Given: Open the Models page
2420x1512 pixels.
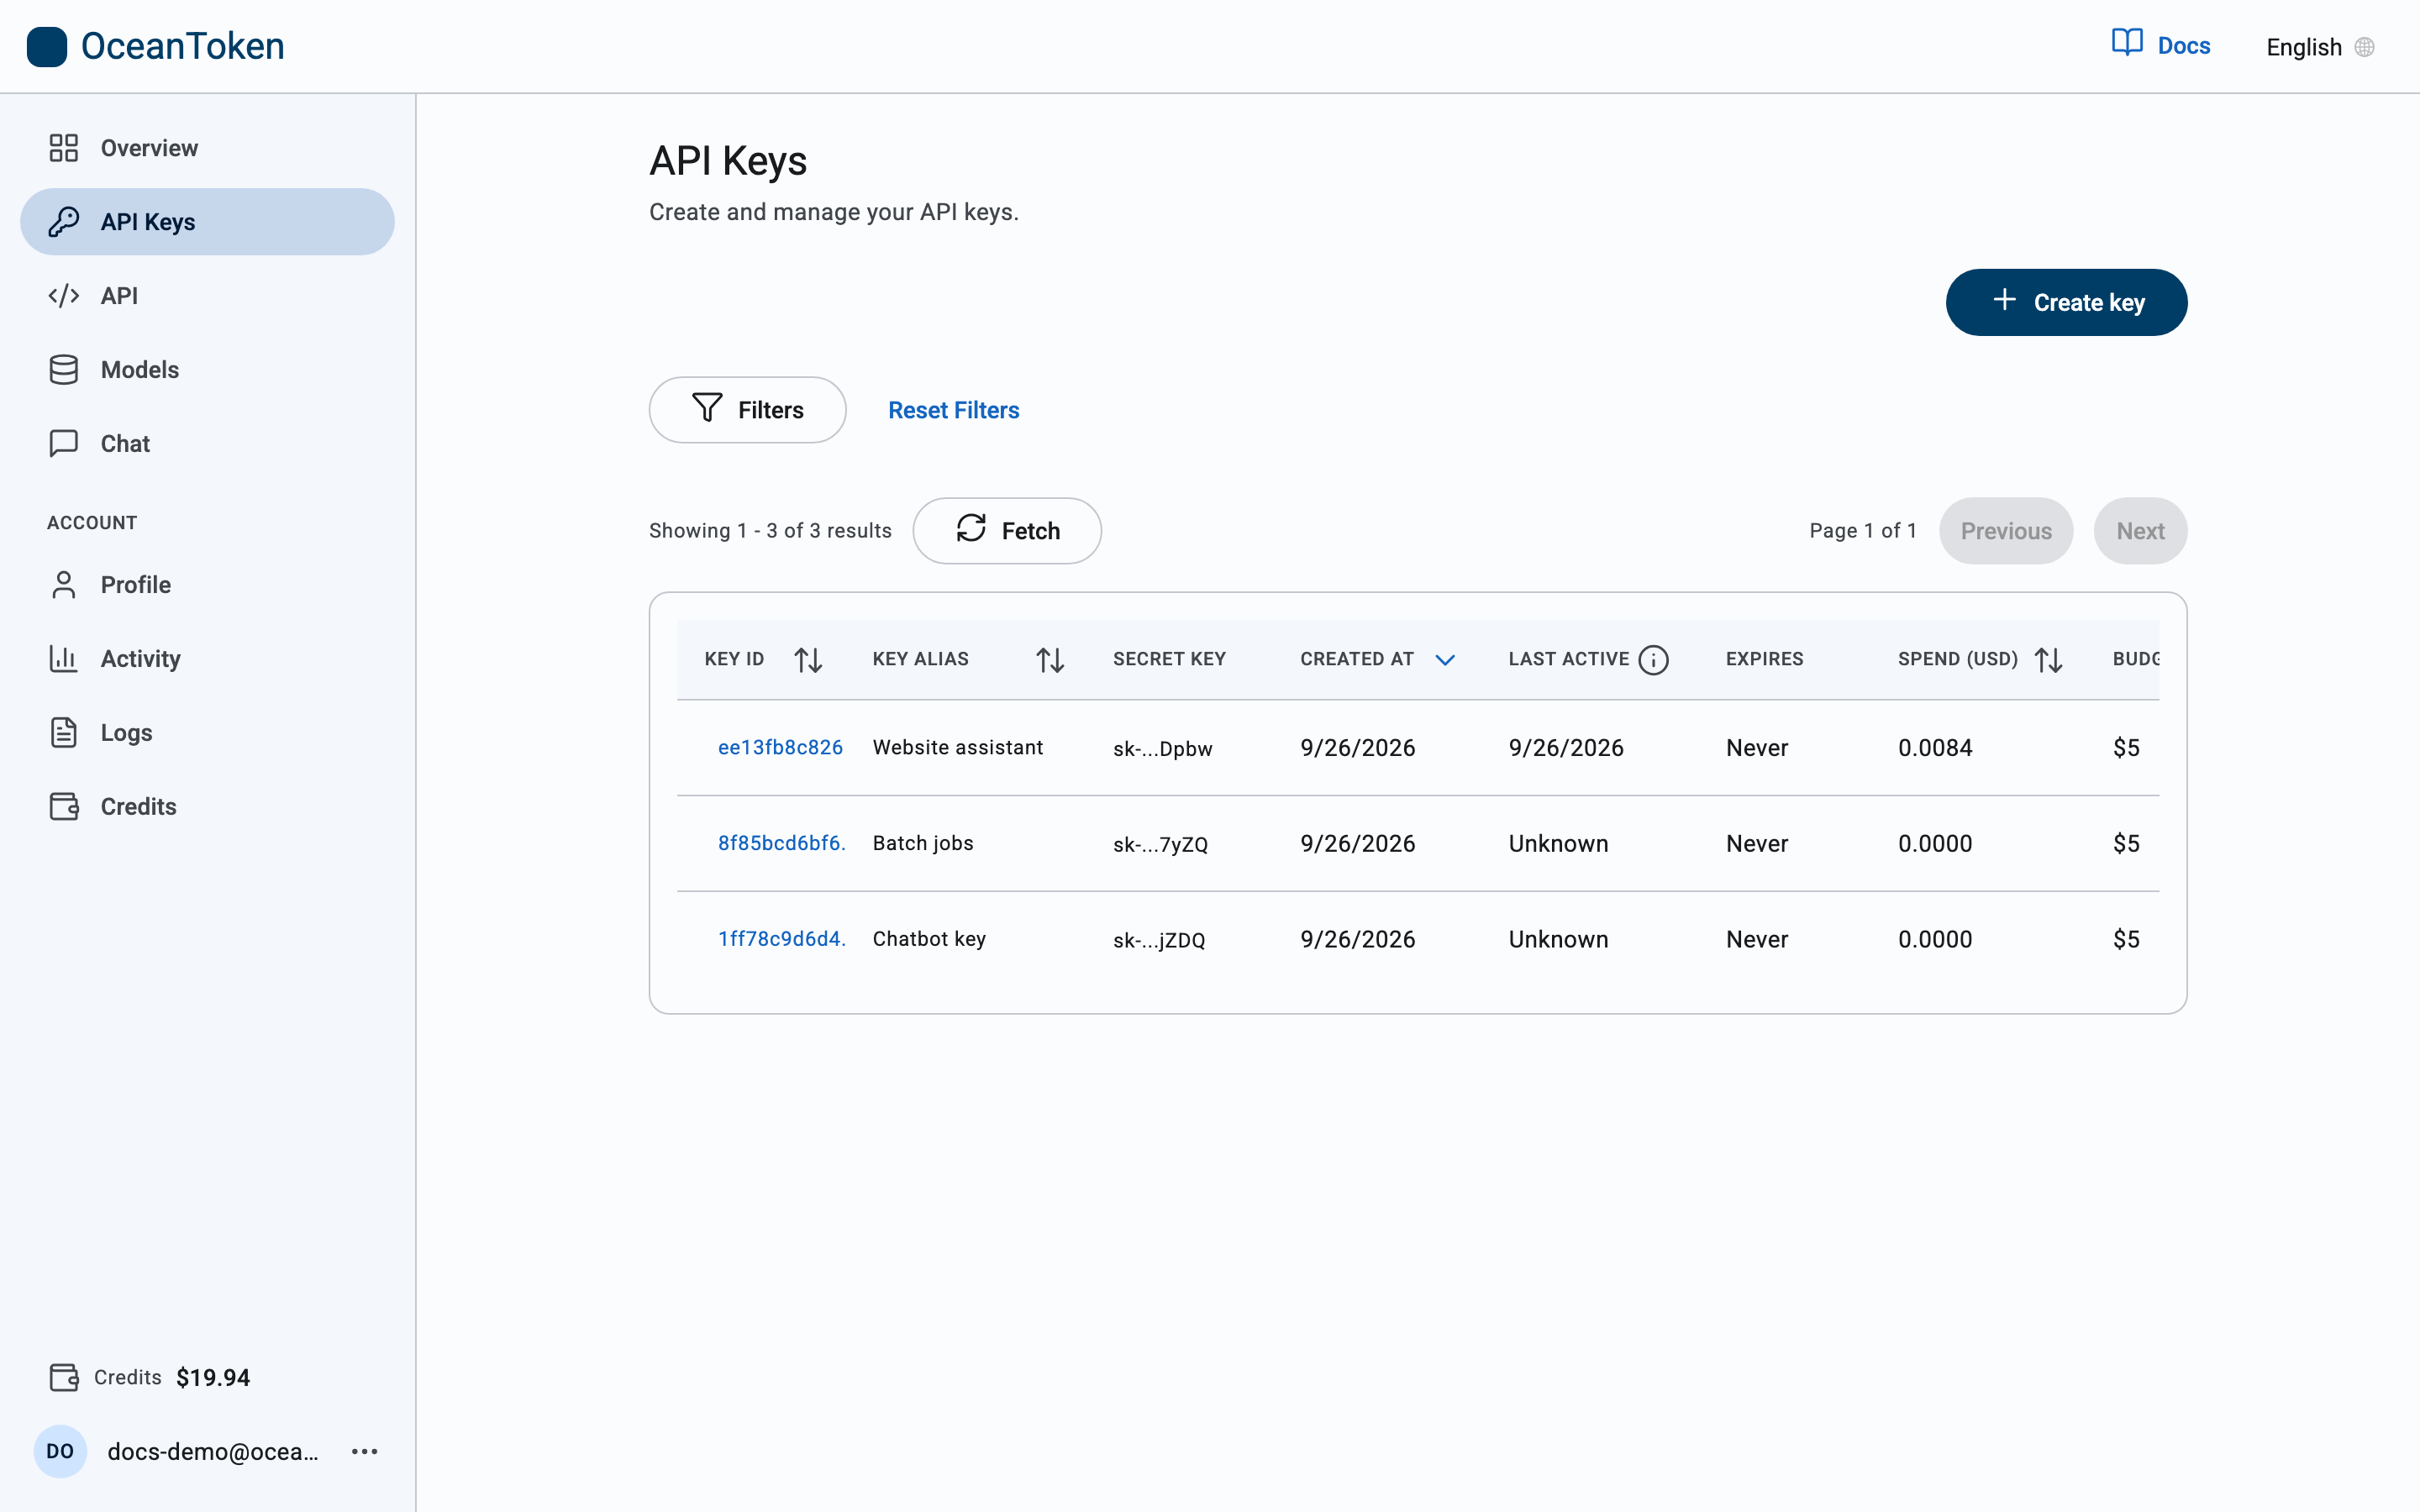Looking at the screenshot, I should click(x=207, y=369).
